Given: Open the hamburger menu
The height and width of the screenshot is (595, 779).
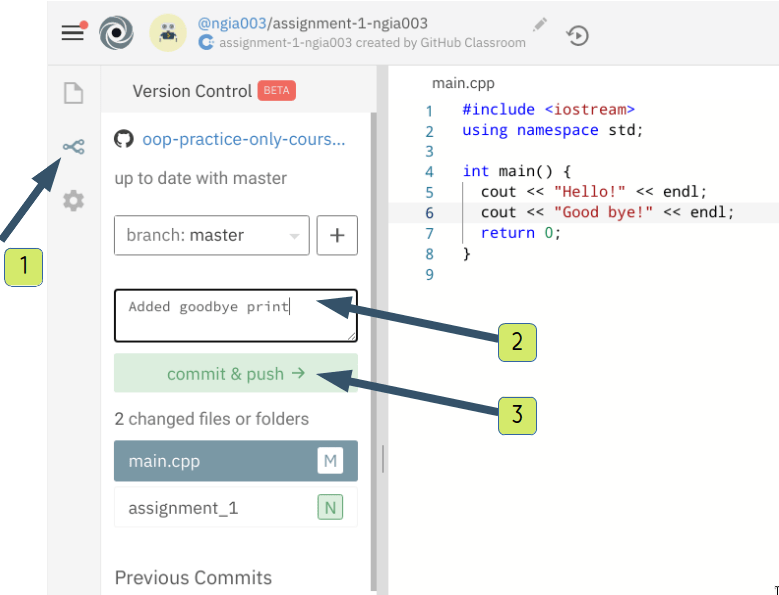Looking at the screenshot, I should coord(73,33).
